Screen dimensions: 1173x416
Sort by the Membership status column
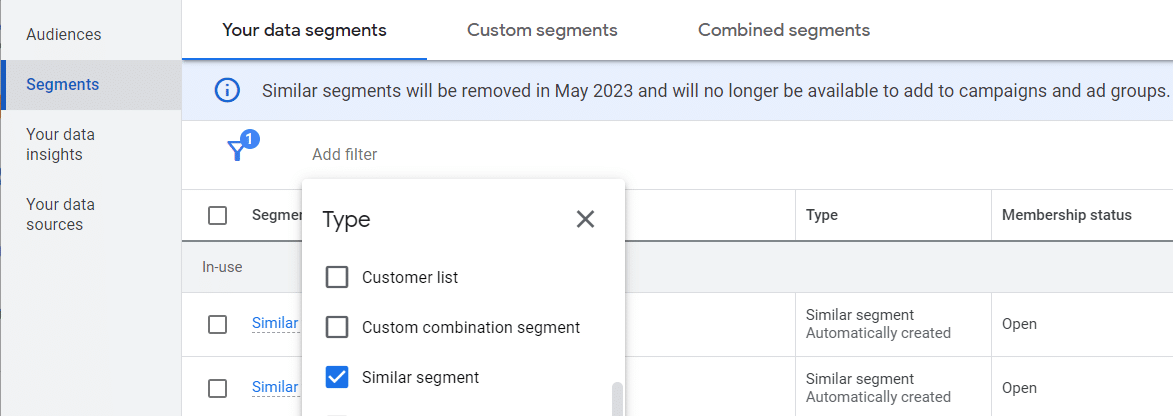coord(1066,215)
